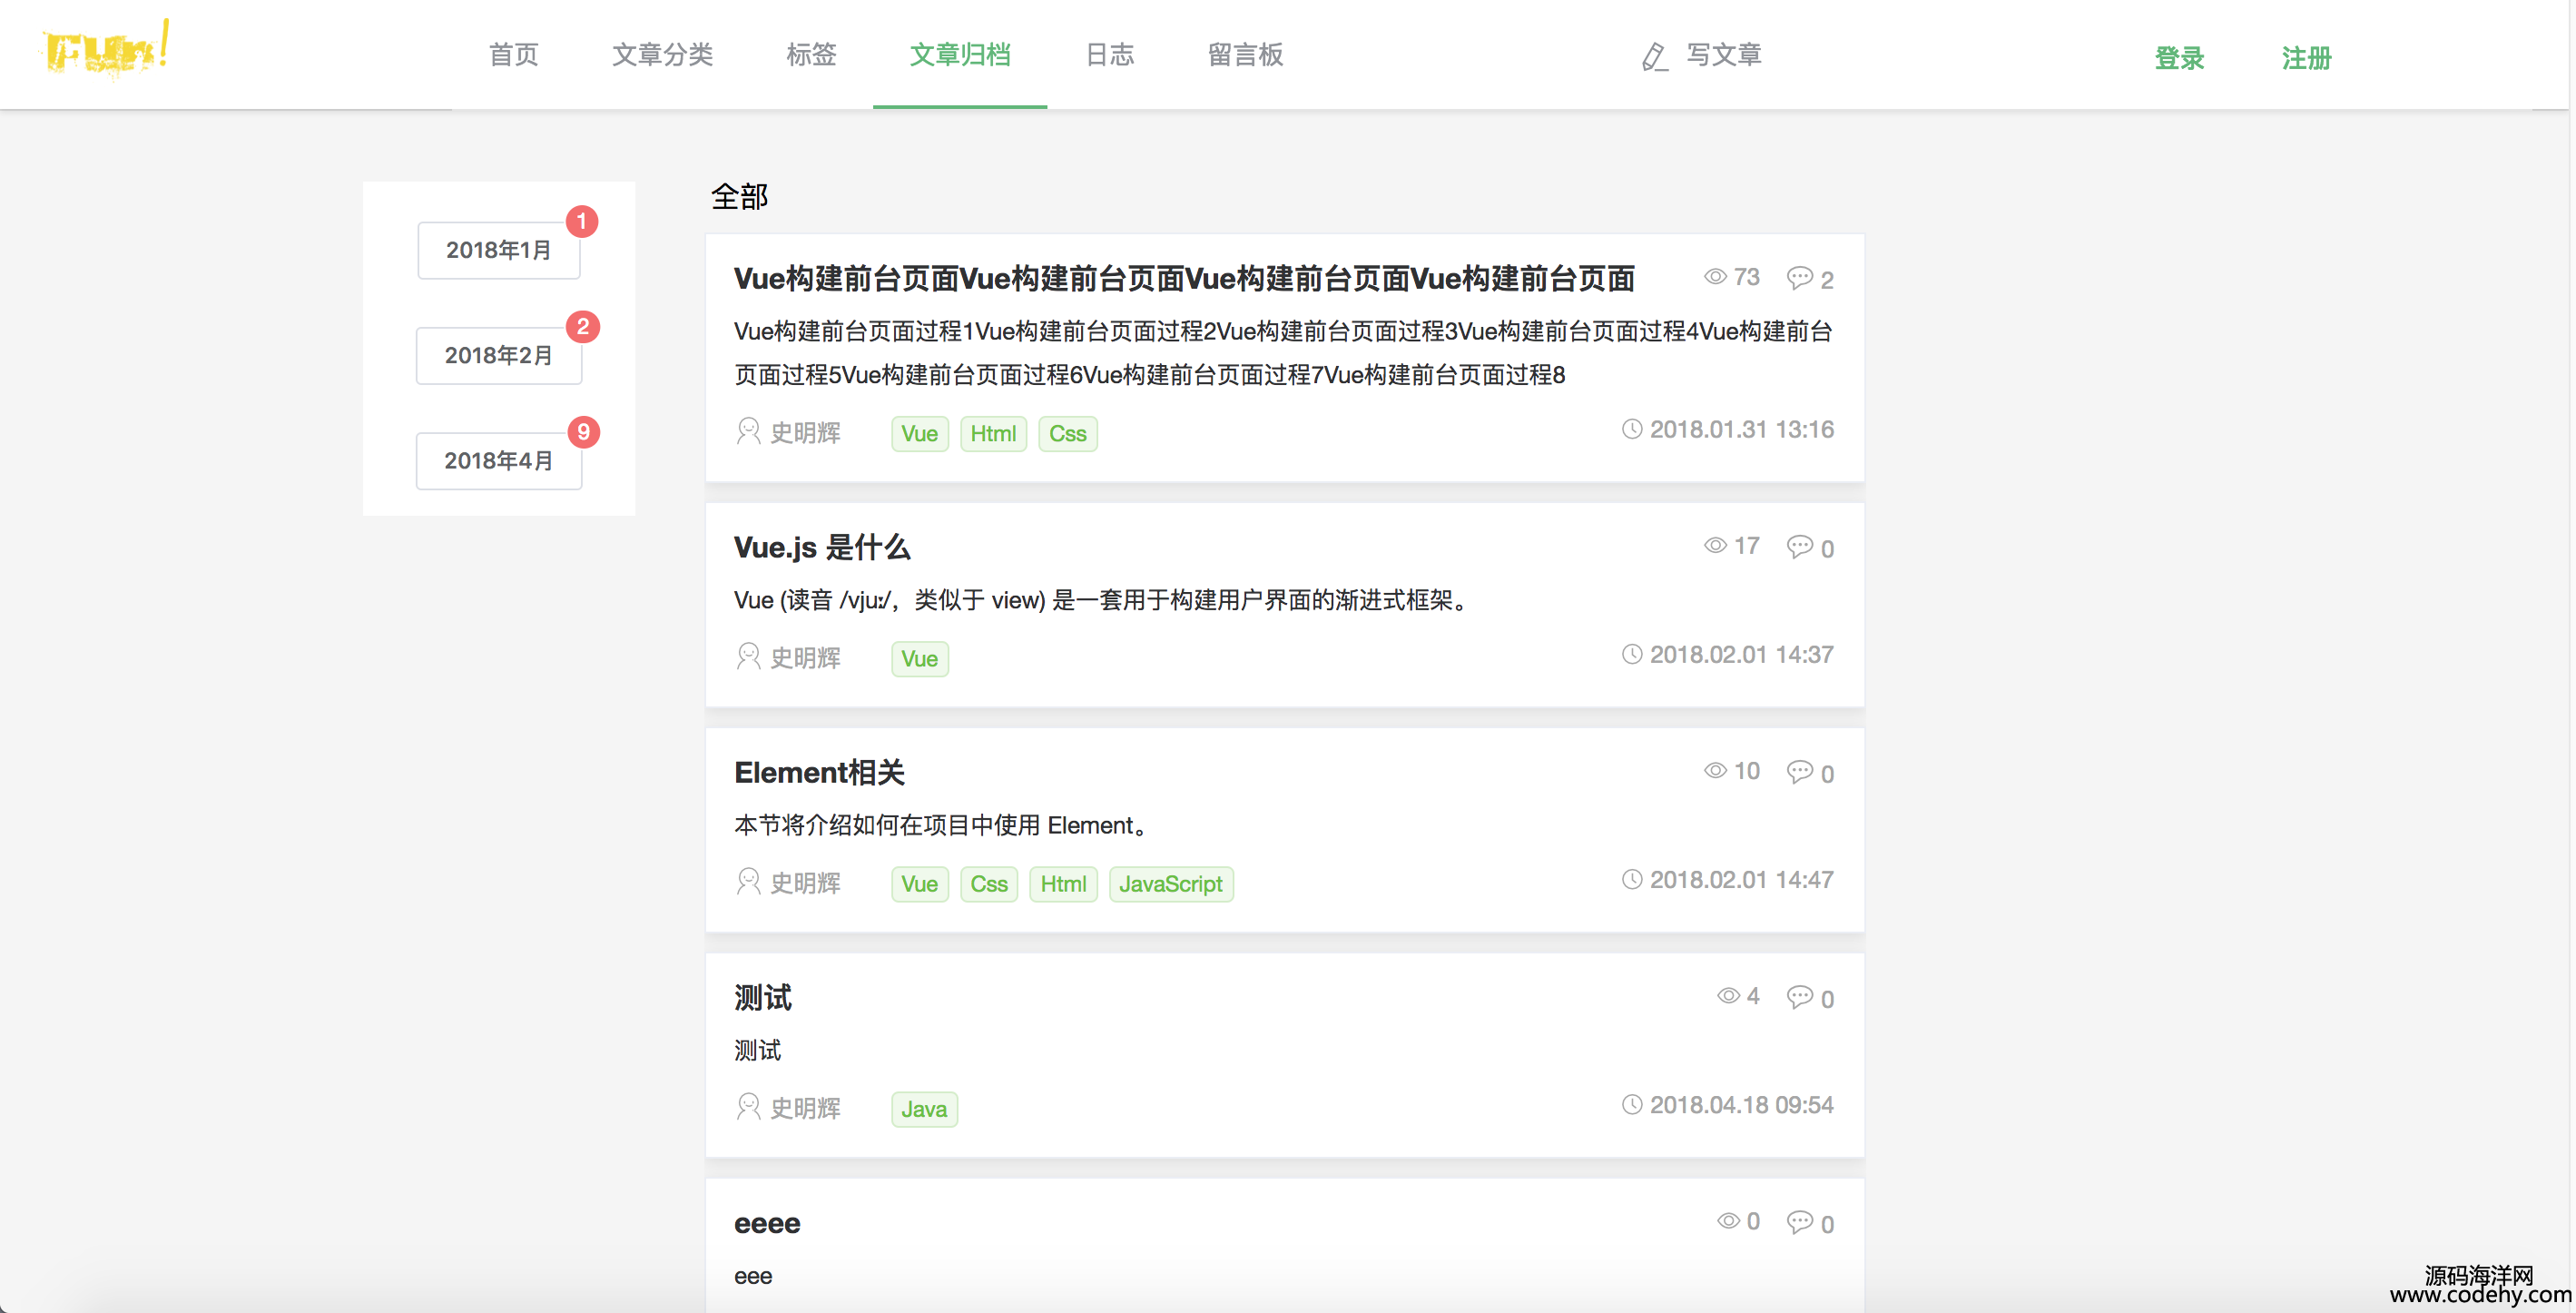Filter archive by 2018年4月

[498, 460]
